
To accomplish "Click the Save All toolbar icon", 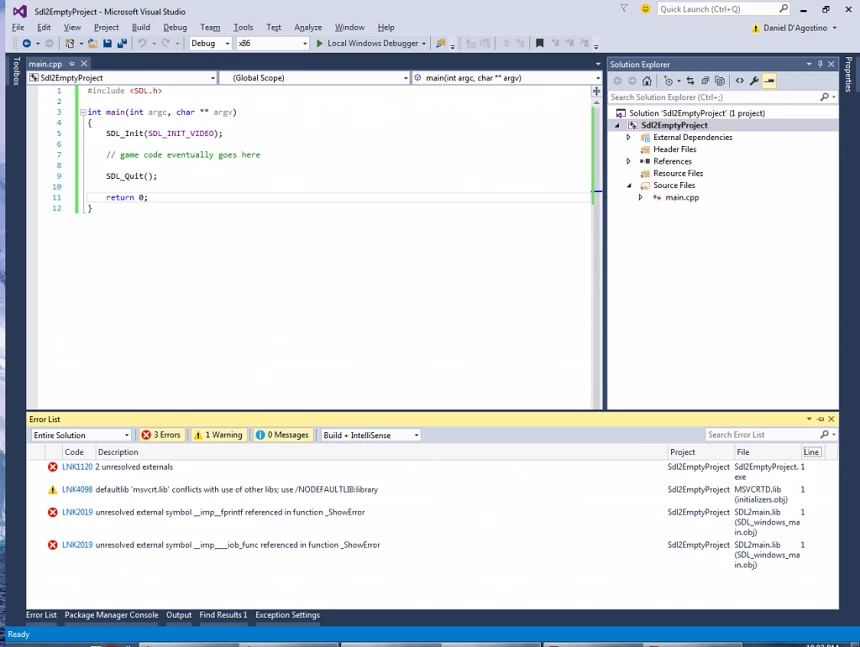I will click(121, 43).
